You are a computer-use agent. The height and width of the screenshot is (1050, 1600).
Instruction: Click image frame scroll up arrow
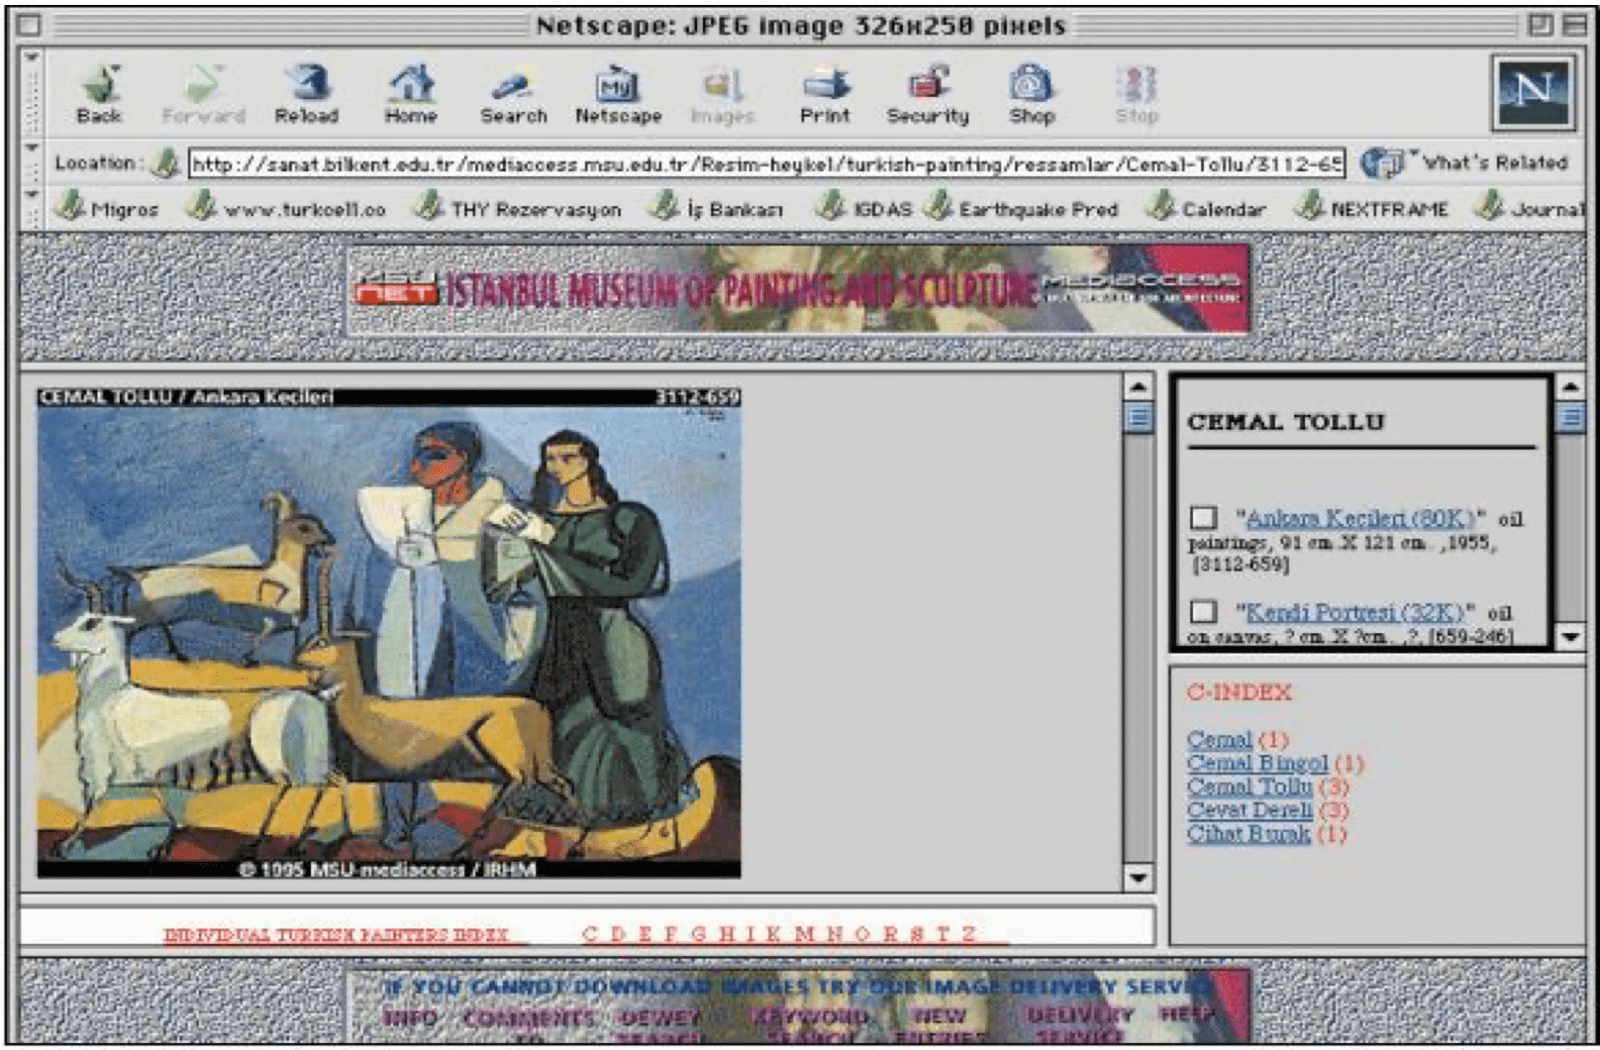click(x=1138, y=387)
